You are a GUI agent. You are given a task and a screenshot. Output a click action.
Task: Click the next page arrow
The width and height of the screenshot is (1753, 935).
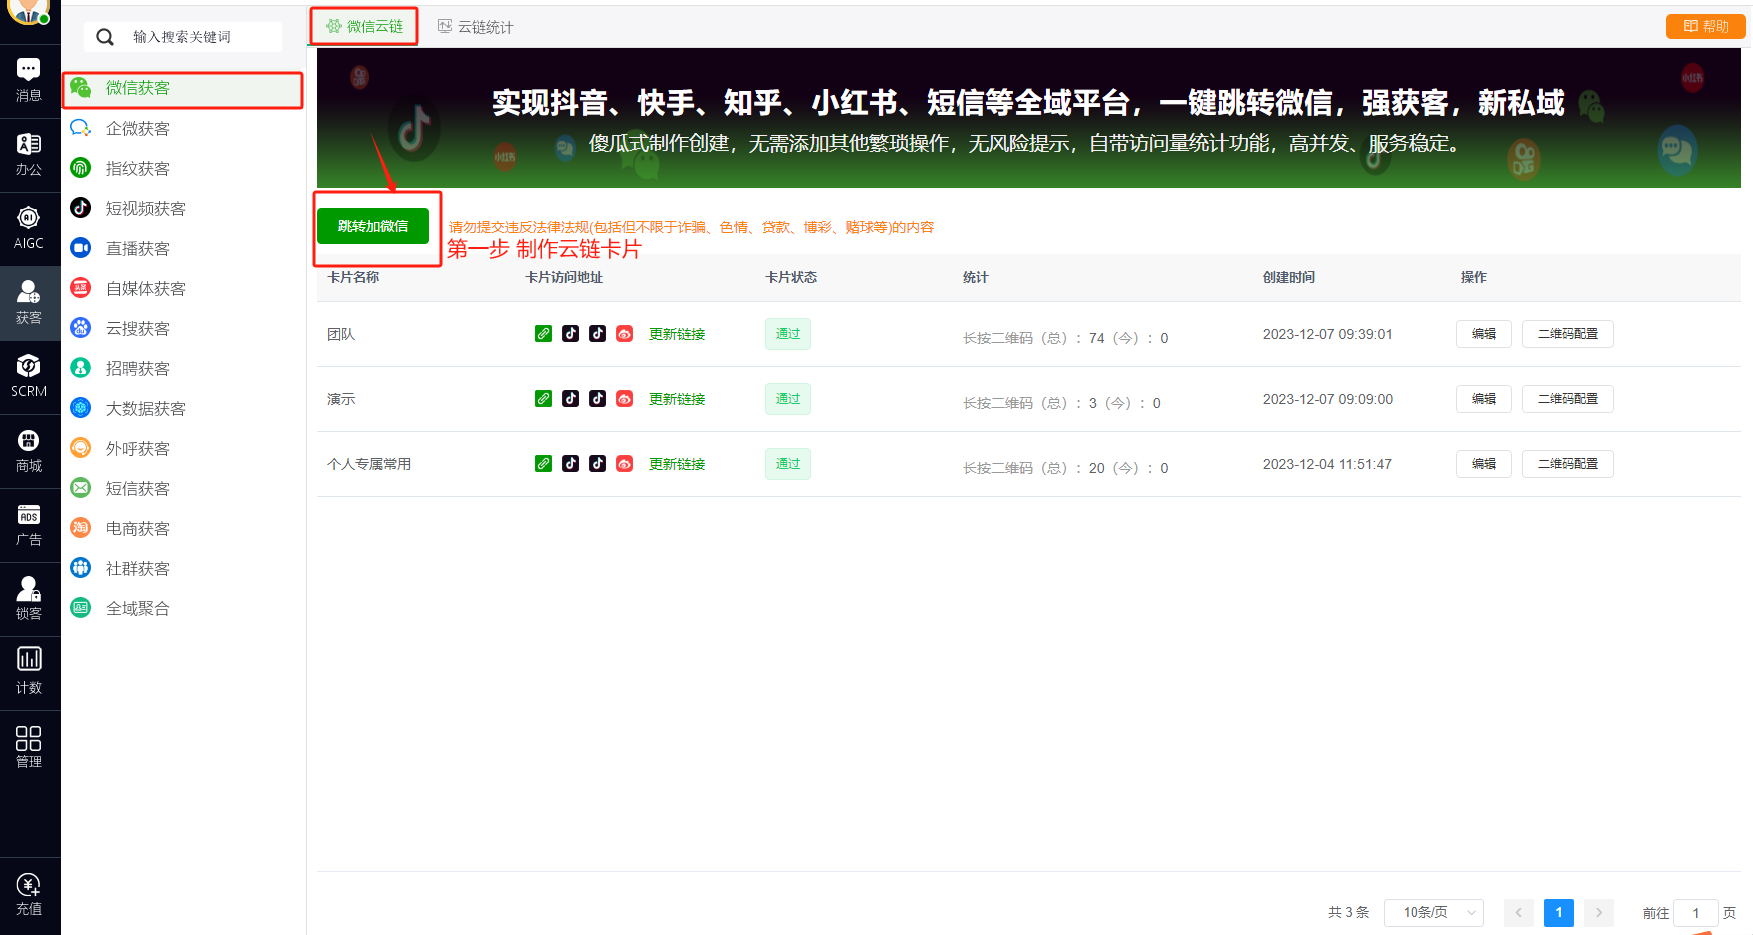click(1599, 912)
